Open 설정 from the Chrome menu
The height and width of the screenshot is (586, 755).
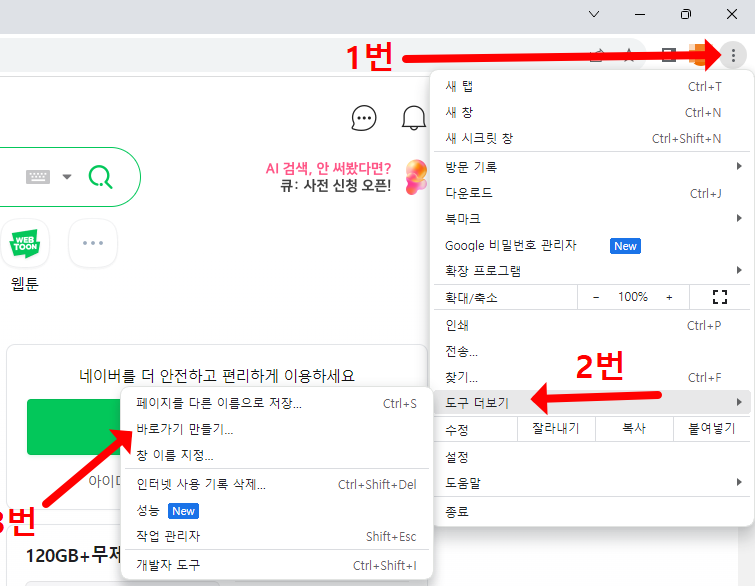tap(592, 456)
